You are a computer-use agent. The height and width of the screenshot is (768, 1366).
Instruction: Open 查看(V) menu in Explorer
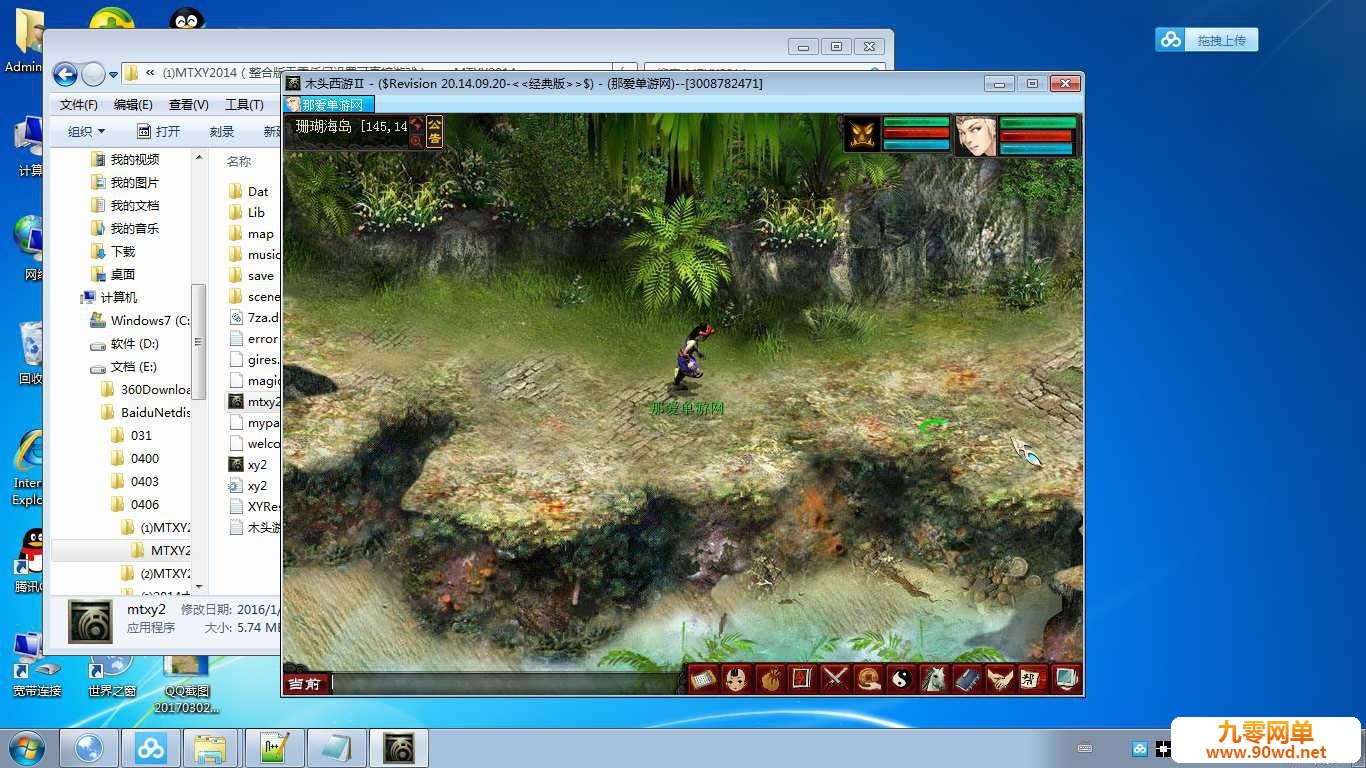(x=188, y=105)
